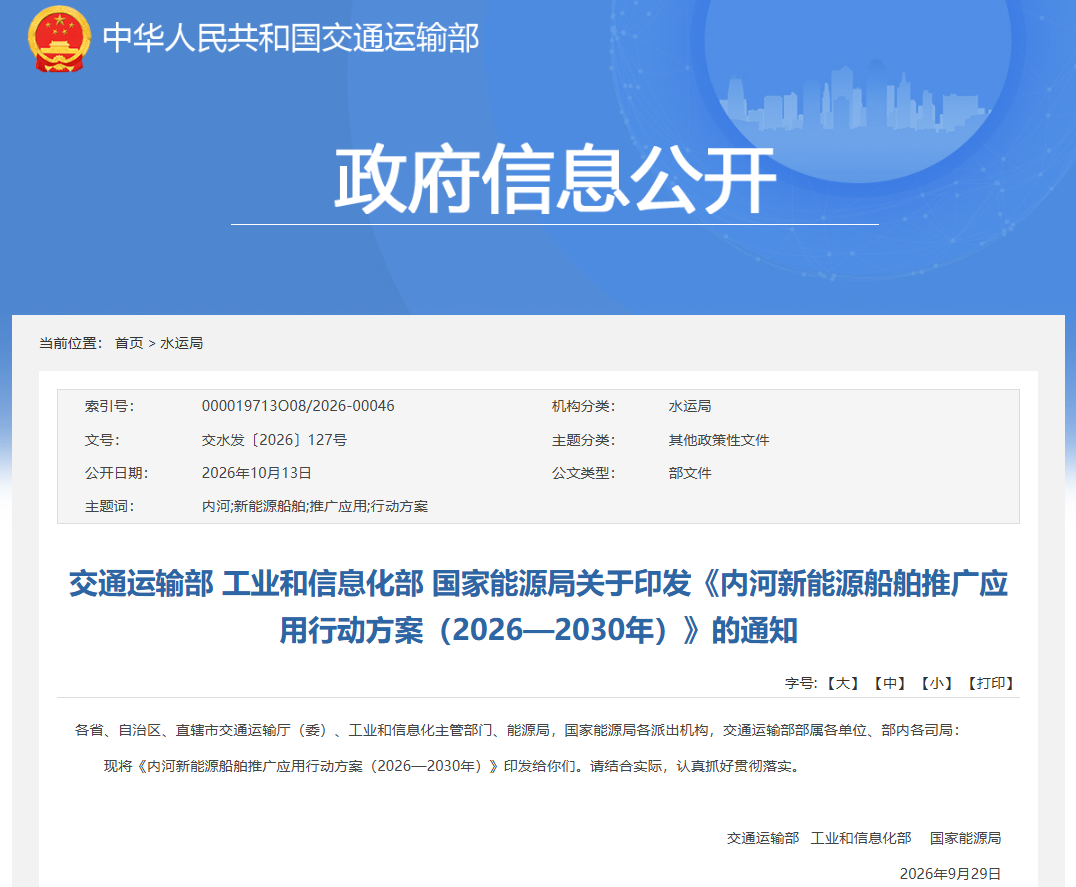Click the 公开日期 label
This screenshot has height=887, width=1076.
[116, 473]
